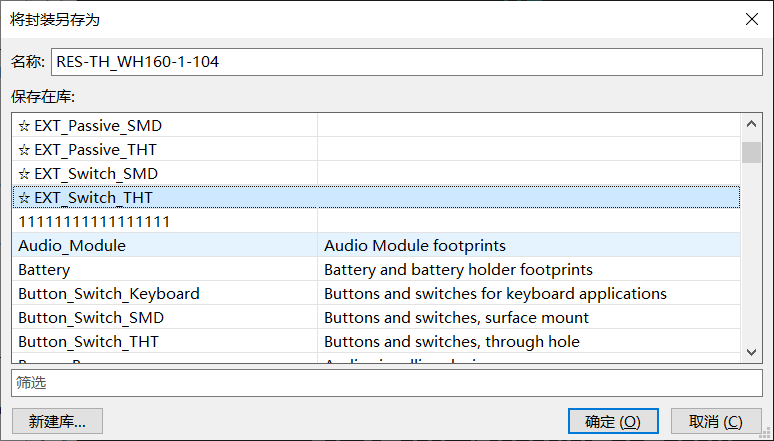Click the 取消 (C) cancel button
This screenshot has width=774, height=441.
[715, 422]
